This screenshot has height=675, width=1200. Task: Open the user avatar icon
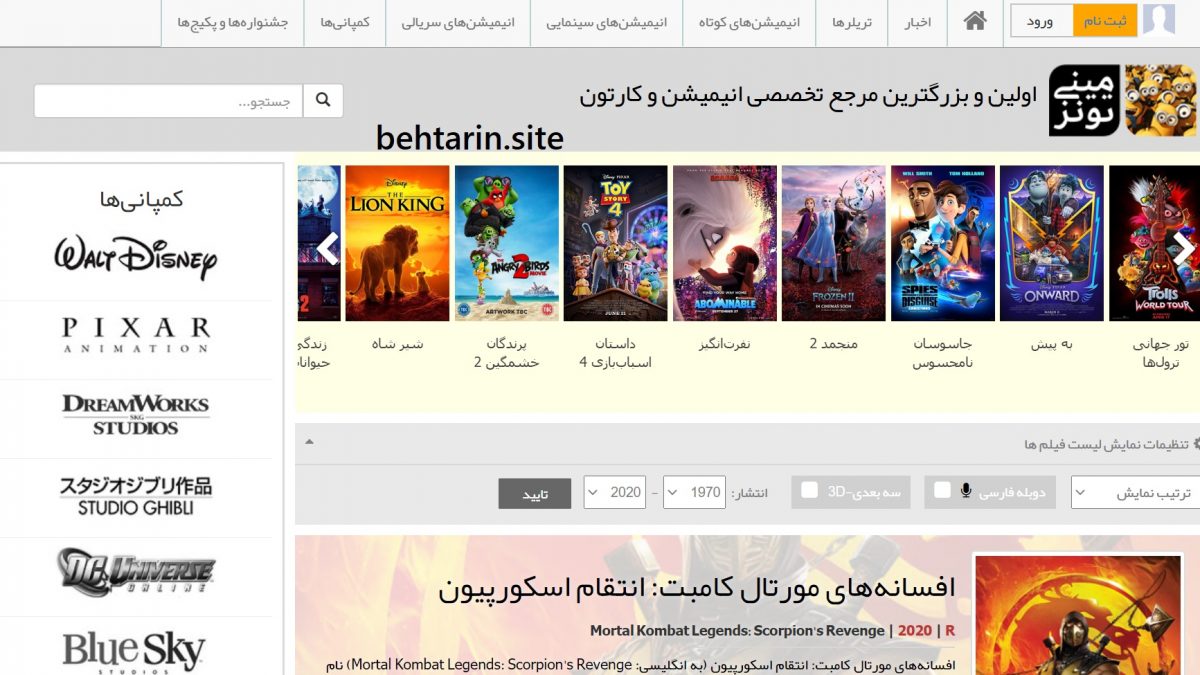[x=1159, y=20]
